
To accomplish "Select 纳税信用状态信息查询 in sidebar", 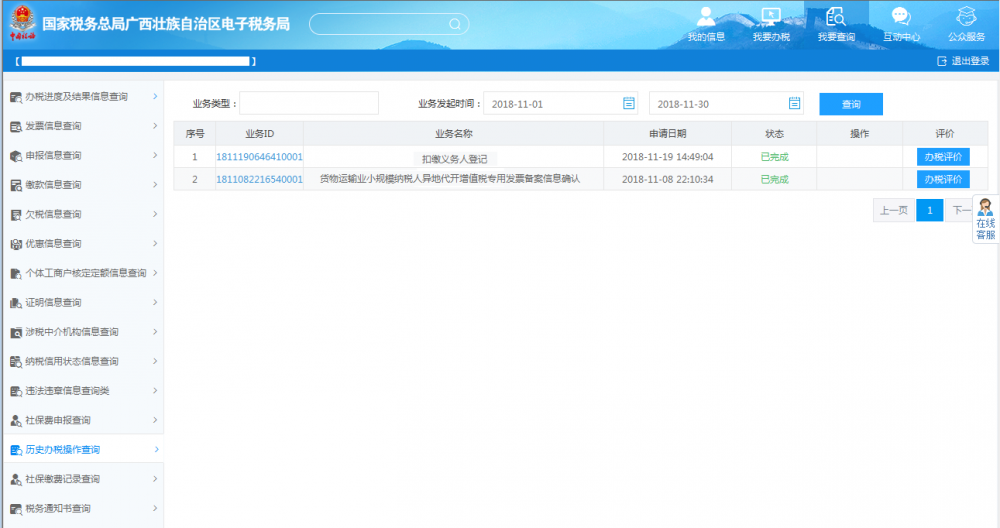I will tap(82, 361).
